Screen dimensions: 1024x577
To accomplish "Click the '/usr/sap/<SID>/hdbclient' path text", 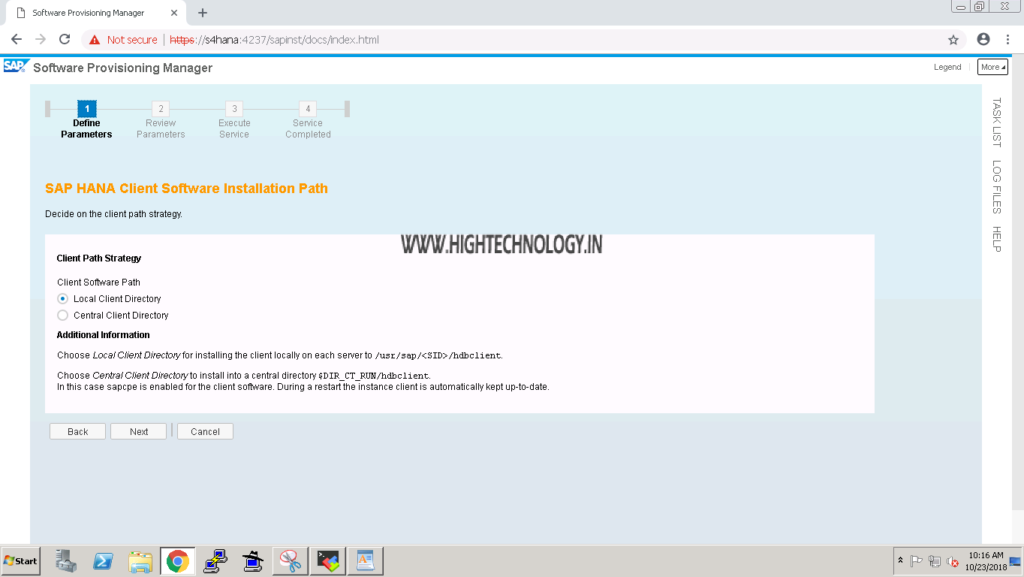I will [438, 356].
